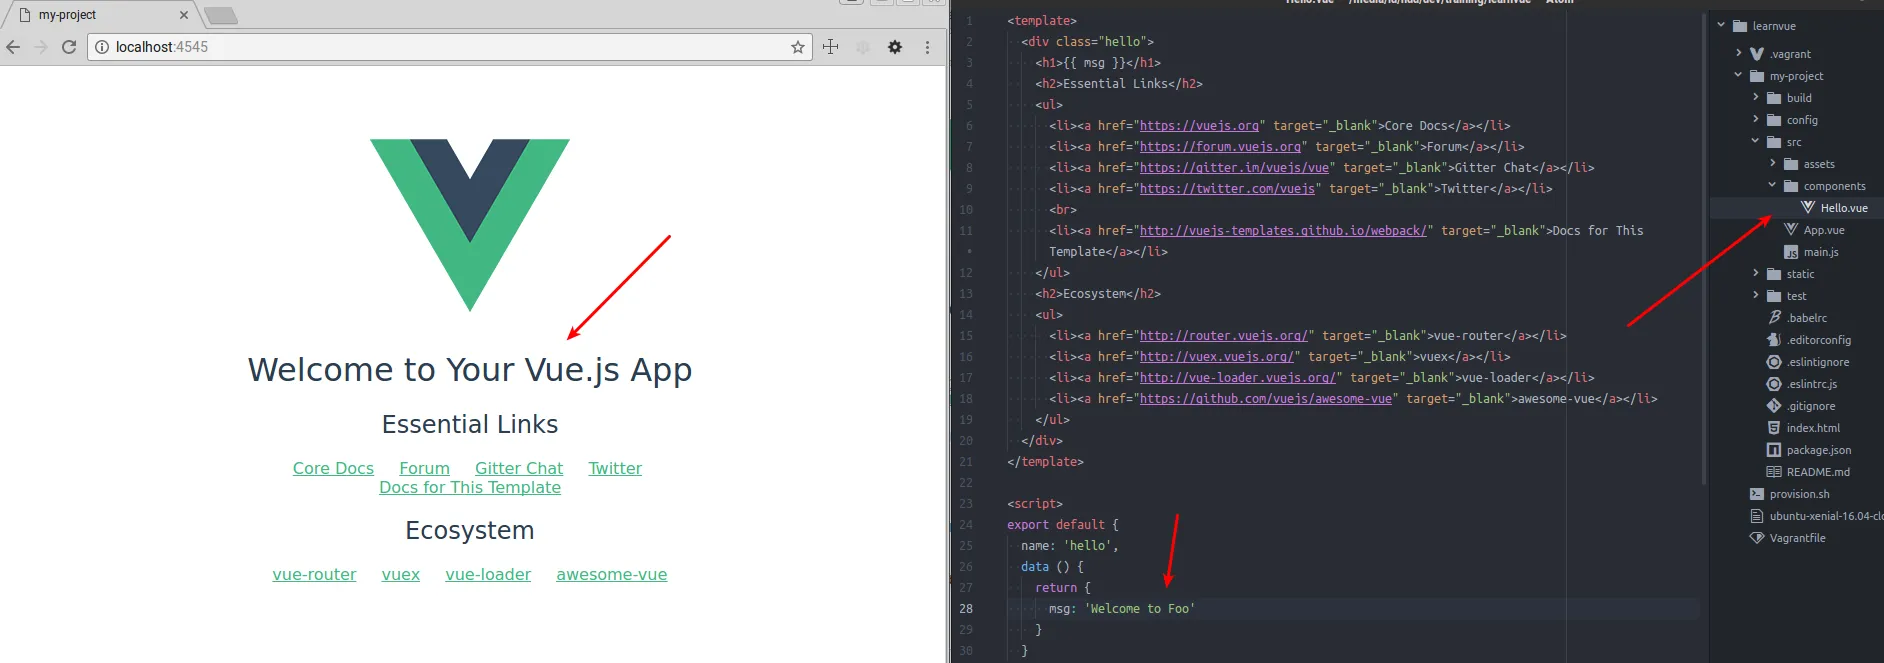1884x663 pixels.
Task: Click the package.json file icon
Action: point(1774,450)
